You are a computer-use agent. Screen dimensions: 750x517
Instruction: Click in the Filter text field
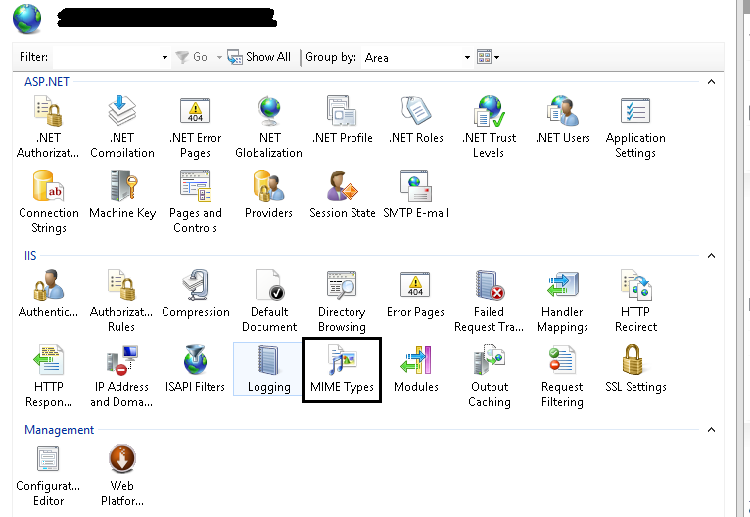[x=106, y=57]
